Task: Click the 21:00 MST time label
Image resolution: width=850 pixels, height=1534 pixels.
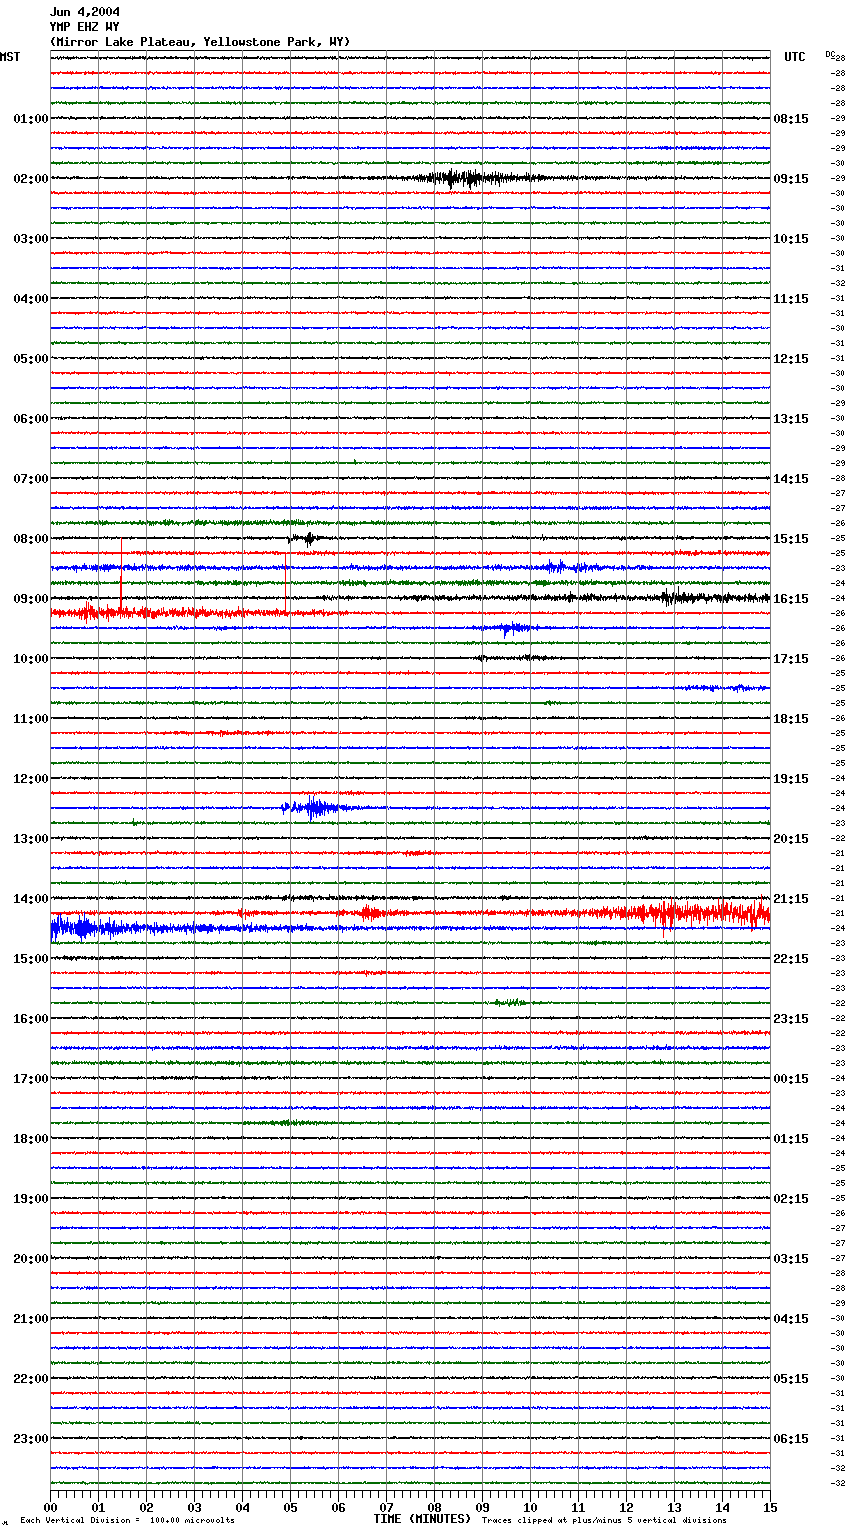Action: pyautogui.click(x=31, y=1319)
